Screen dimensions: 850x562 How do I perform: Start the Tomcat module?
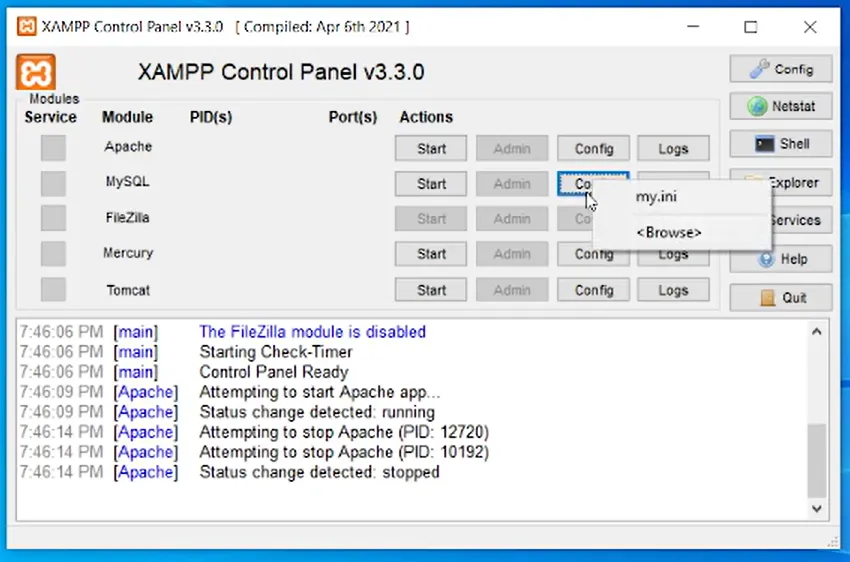[431, 290]
